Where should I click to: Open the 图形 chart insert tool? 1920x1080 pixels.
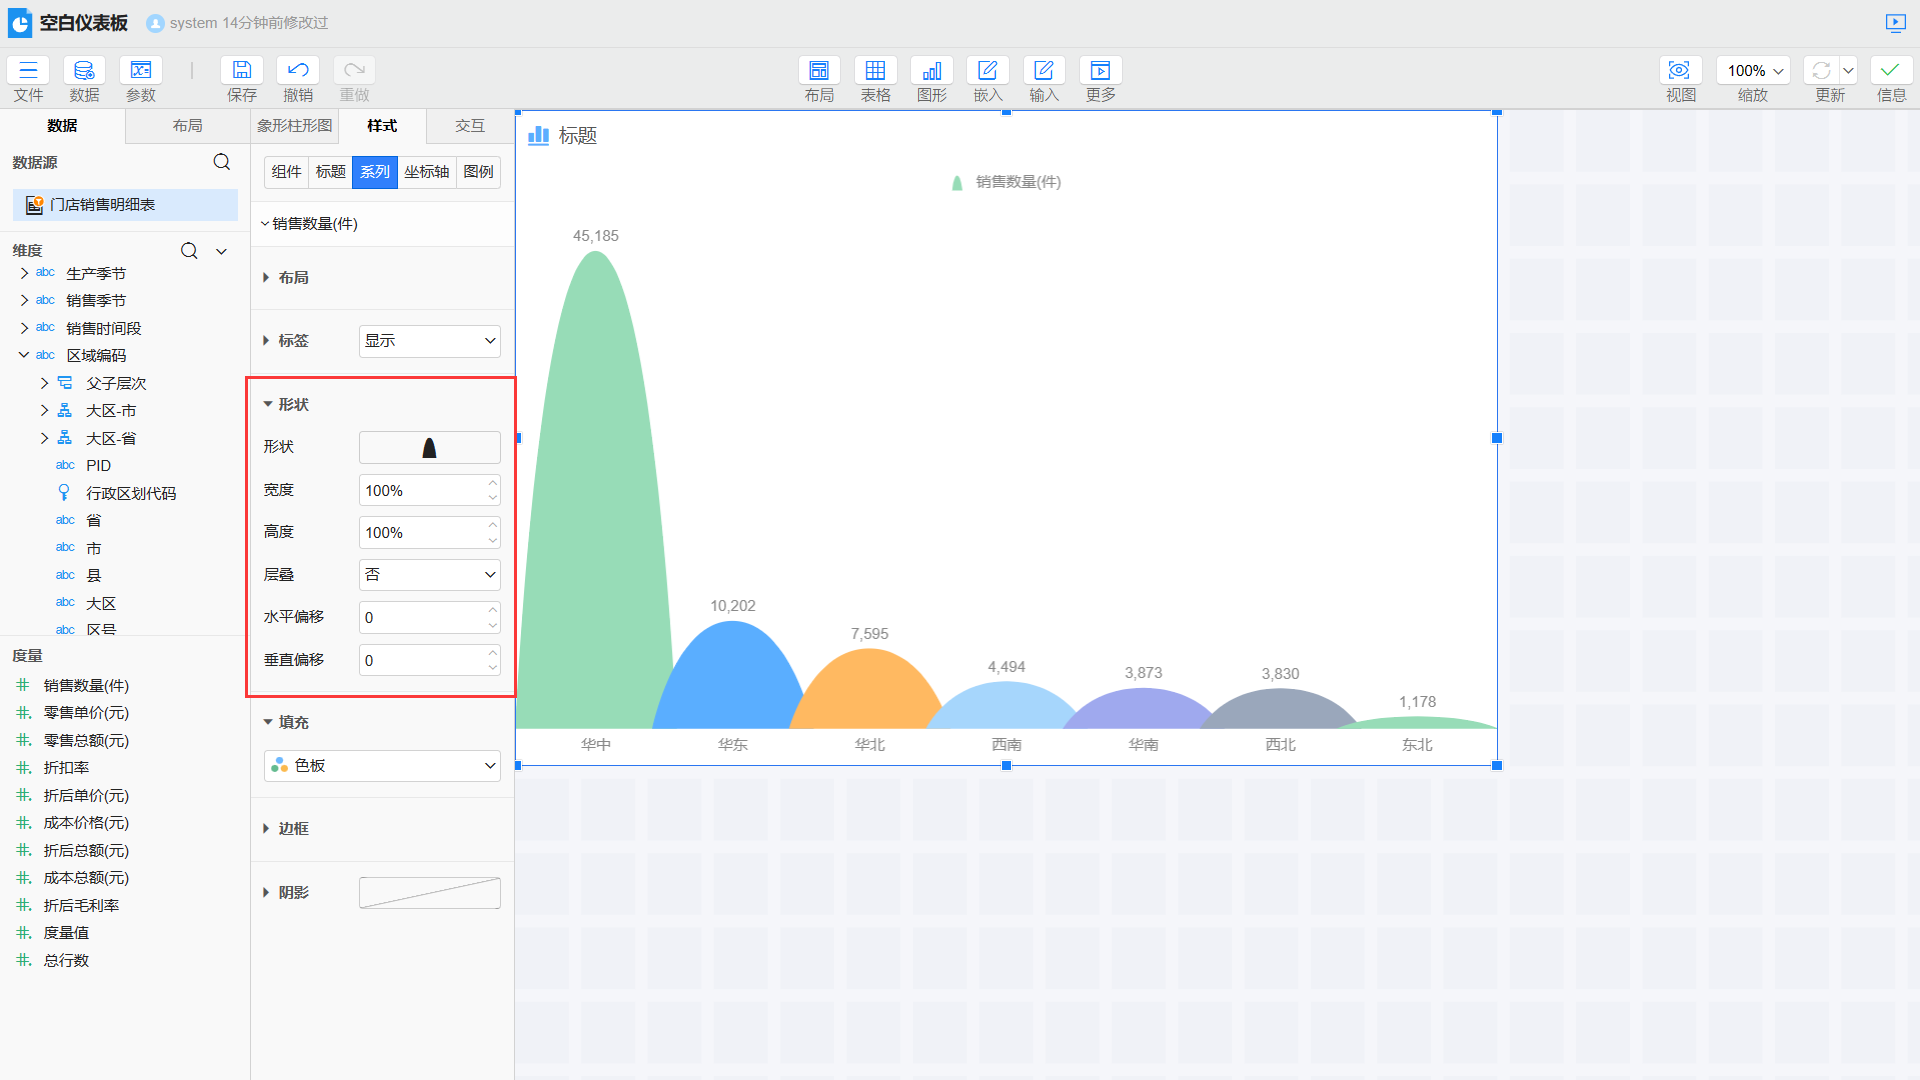coord(931,70)
